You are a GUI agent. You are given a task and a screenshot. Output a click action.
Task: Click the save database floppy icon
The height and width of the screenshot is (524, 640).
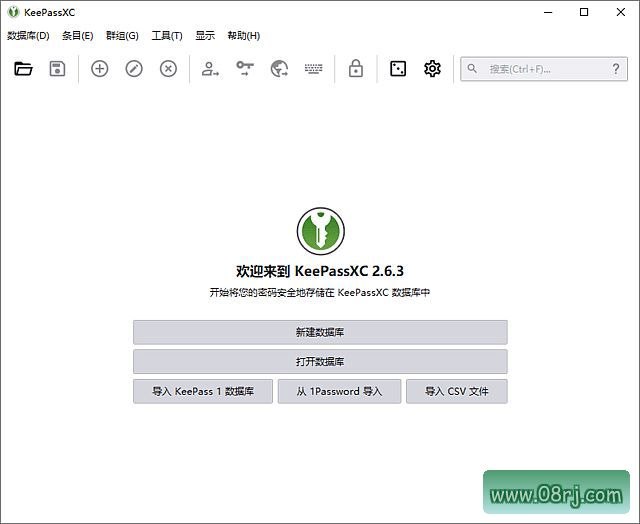pyautogui.click(x=57, y=69)
